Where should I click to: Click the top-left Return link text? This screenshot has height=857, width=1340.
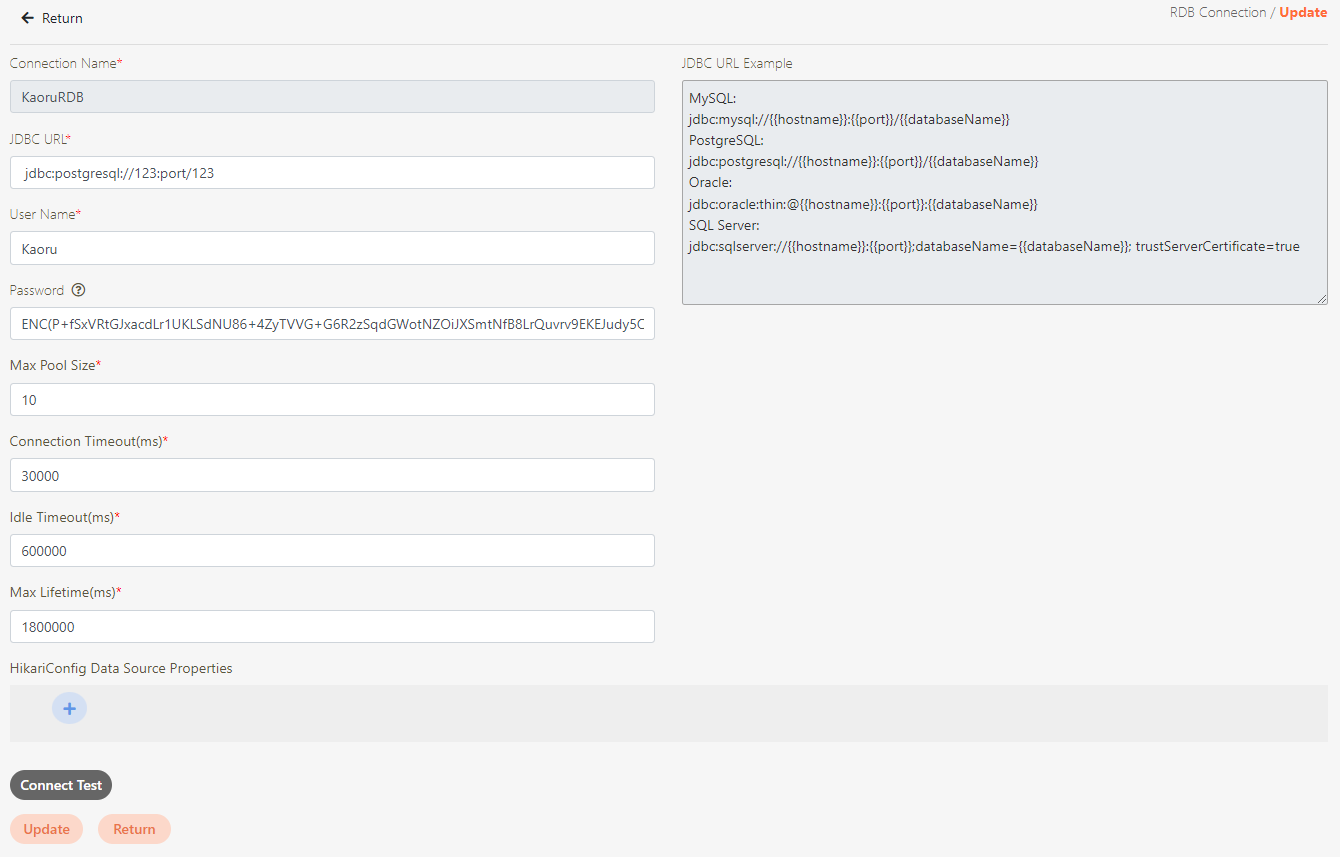point(62,18)
